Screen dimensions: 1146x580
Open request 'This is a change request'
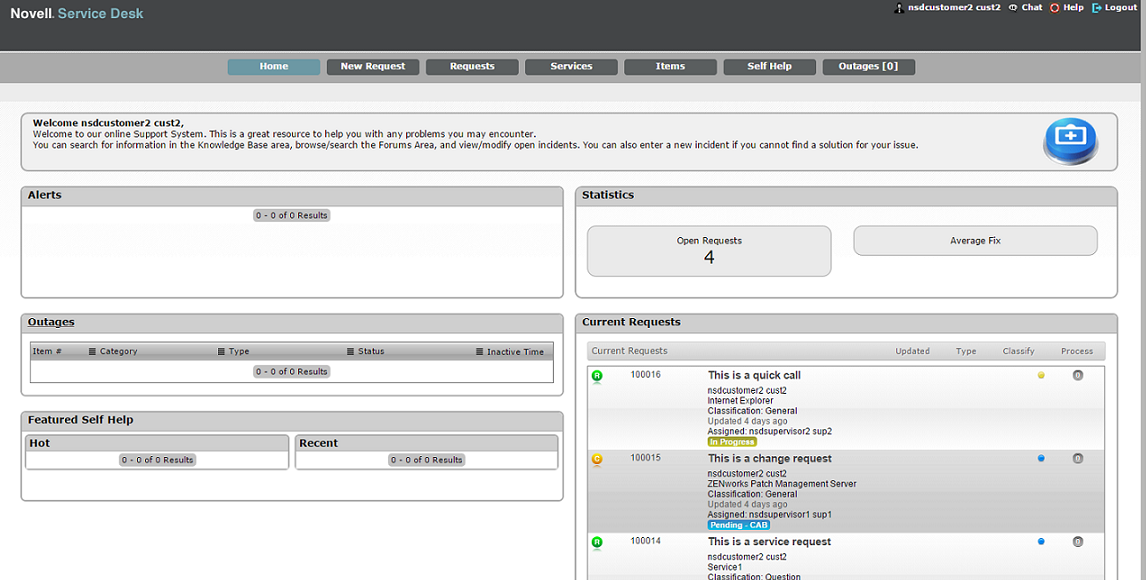[770, 458]
